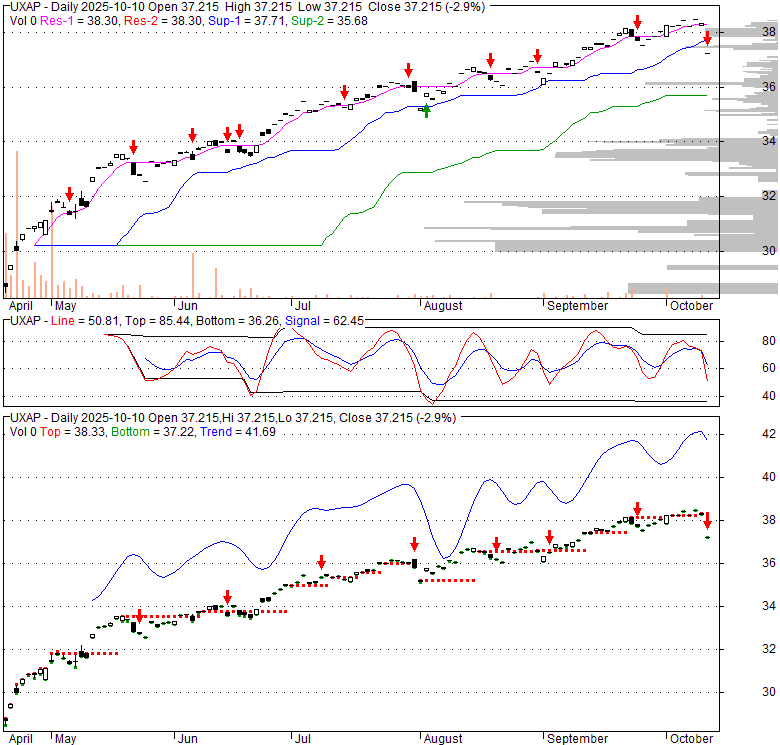Click the August label on top chart's time axis
780x745 pixels.
442,305
